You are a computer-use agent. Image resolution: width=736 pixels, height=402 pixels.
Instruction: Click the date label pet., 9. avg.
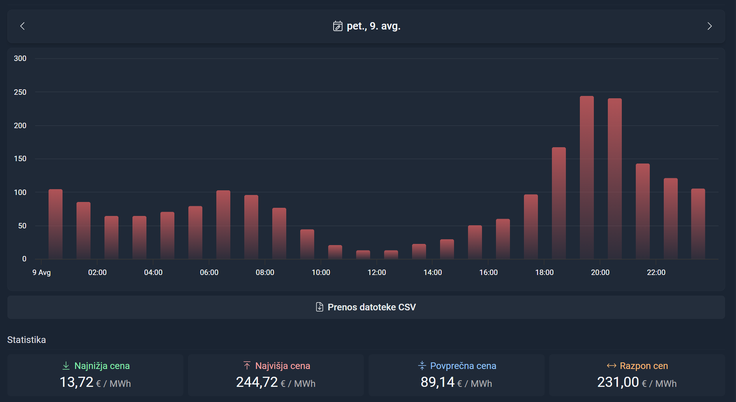click(x=373, y=26)
